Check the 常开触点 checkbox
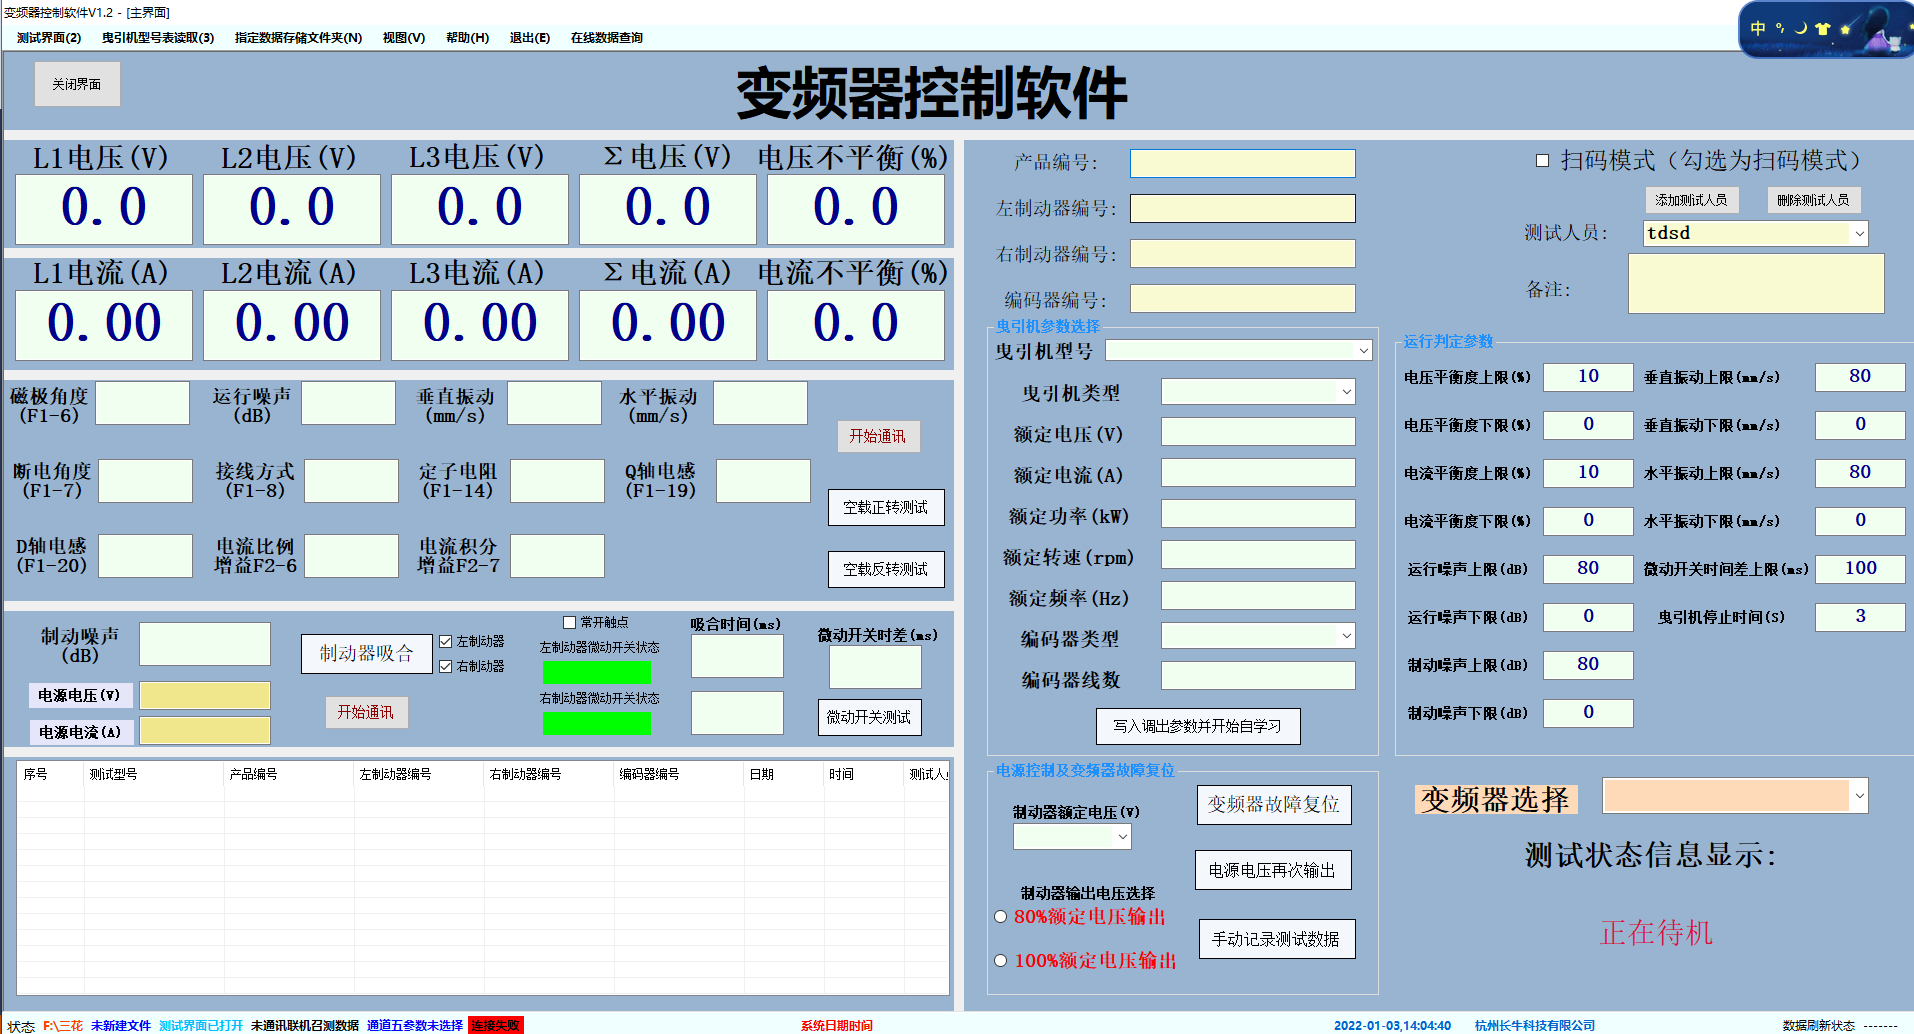Image resolution: width=1914 pixels, height=1034 pixels. pyautogui.click(x=567, y=621)
